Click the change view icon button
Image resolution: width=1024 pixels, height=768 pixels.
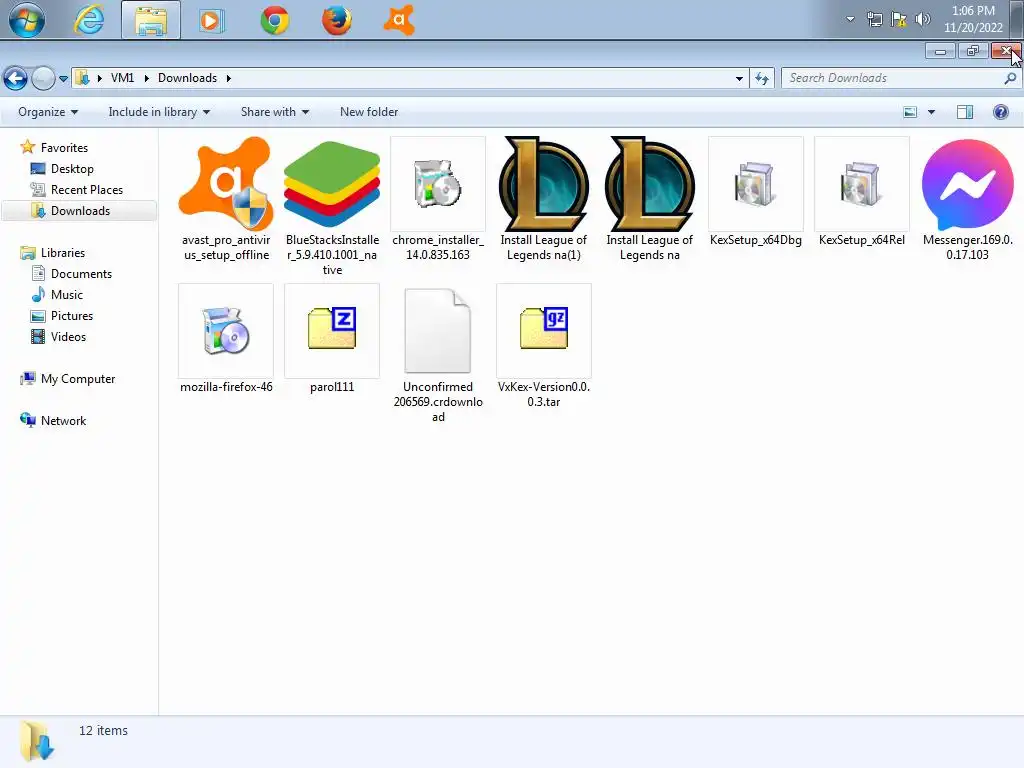pos(910,112)
